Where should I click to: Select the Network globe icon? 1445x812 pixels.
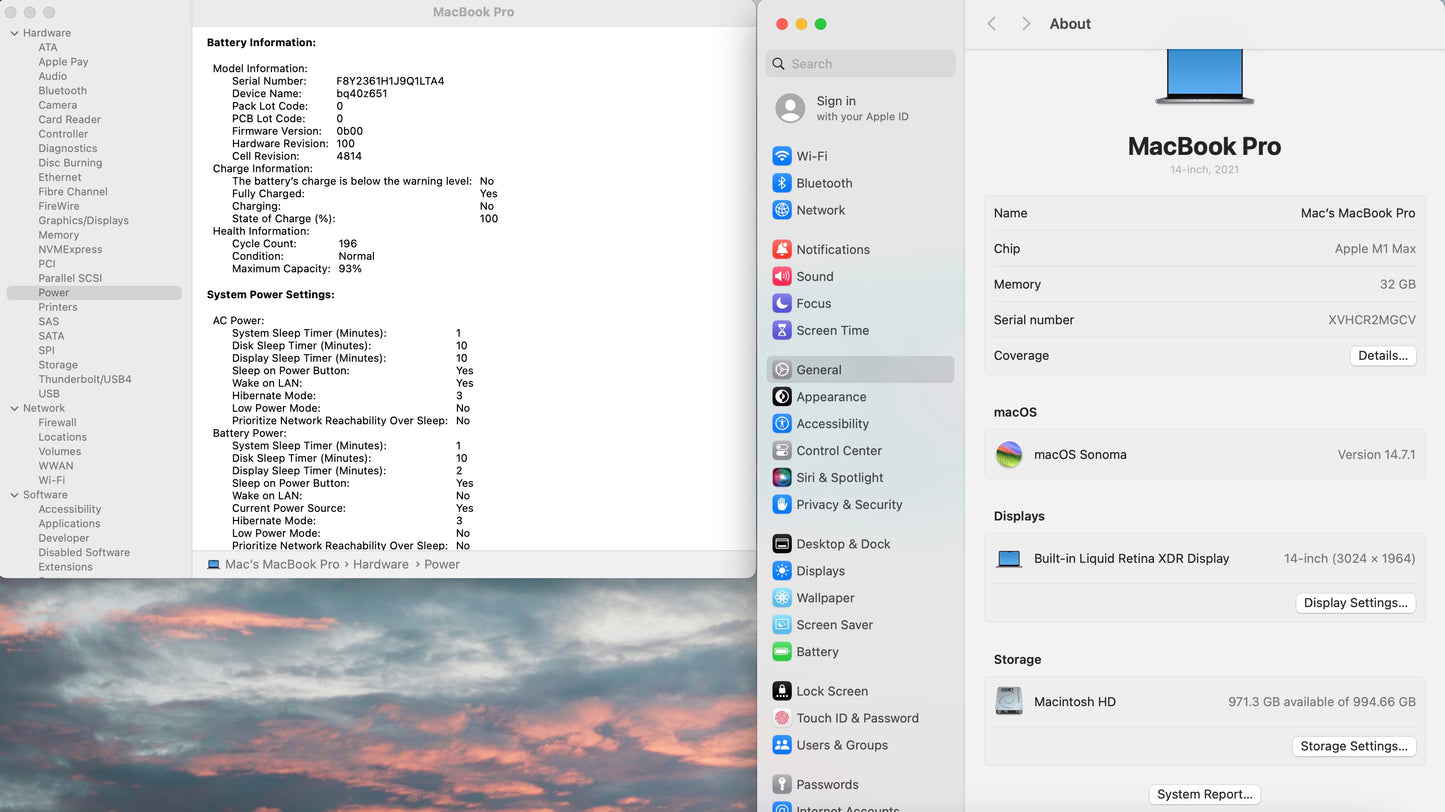[782, 210]
